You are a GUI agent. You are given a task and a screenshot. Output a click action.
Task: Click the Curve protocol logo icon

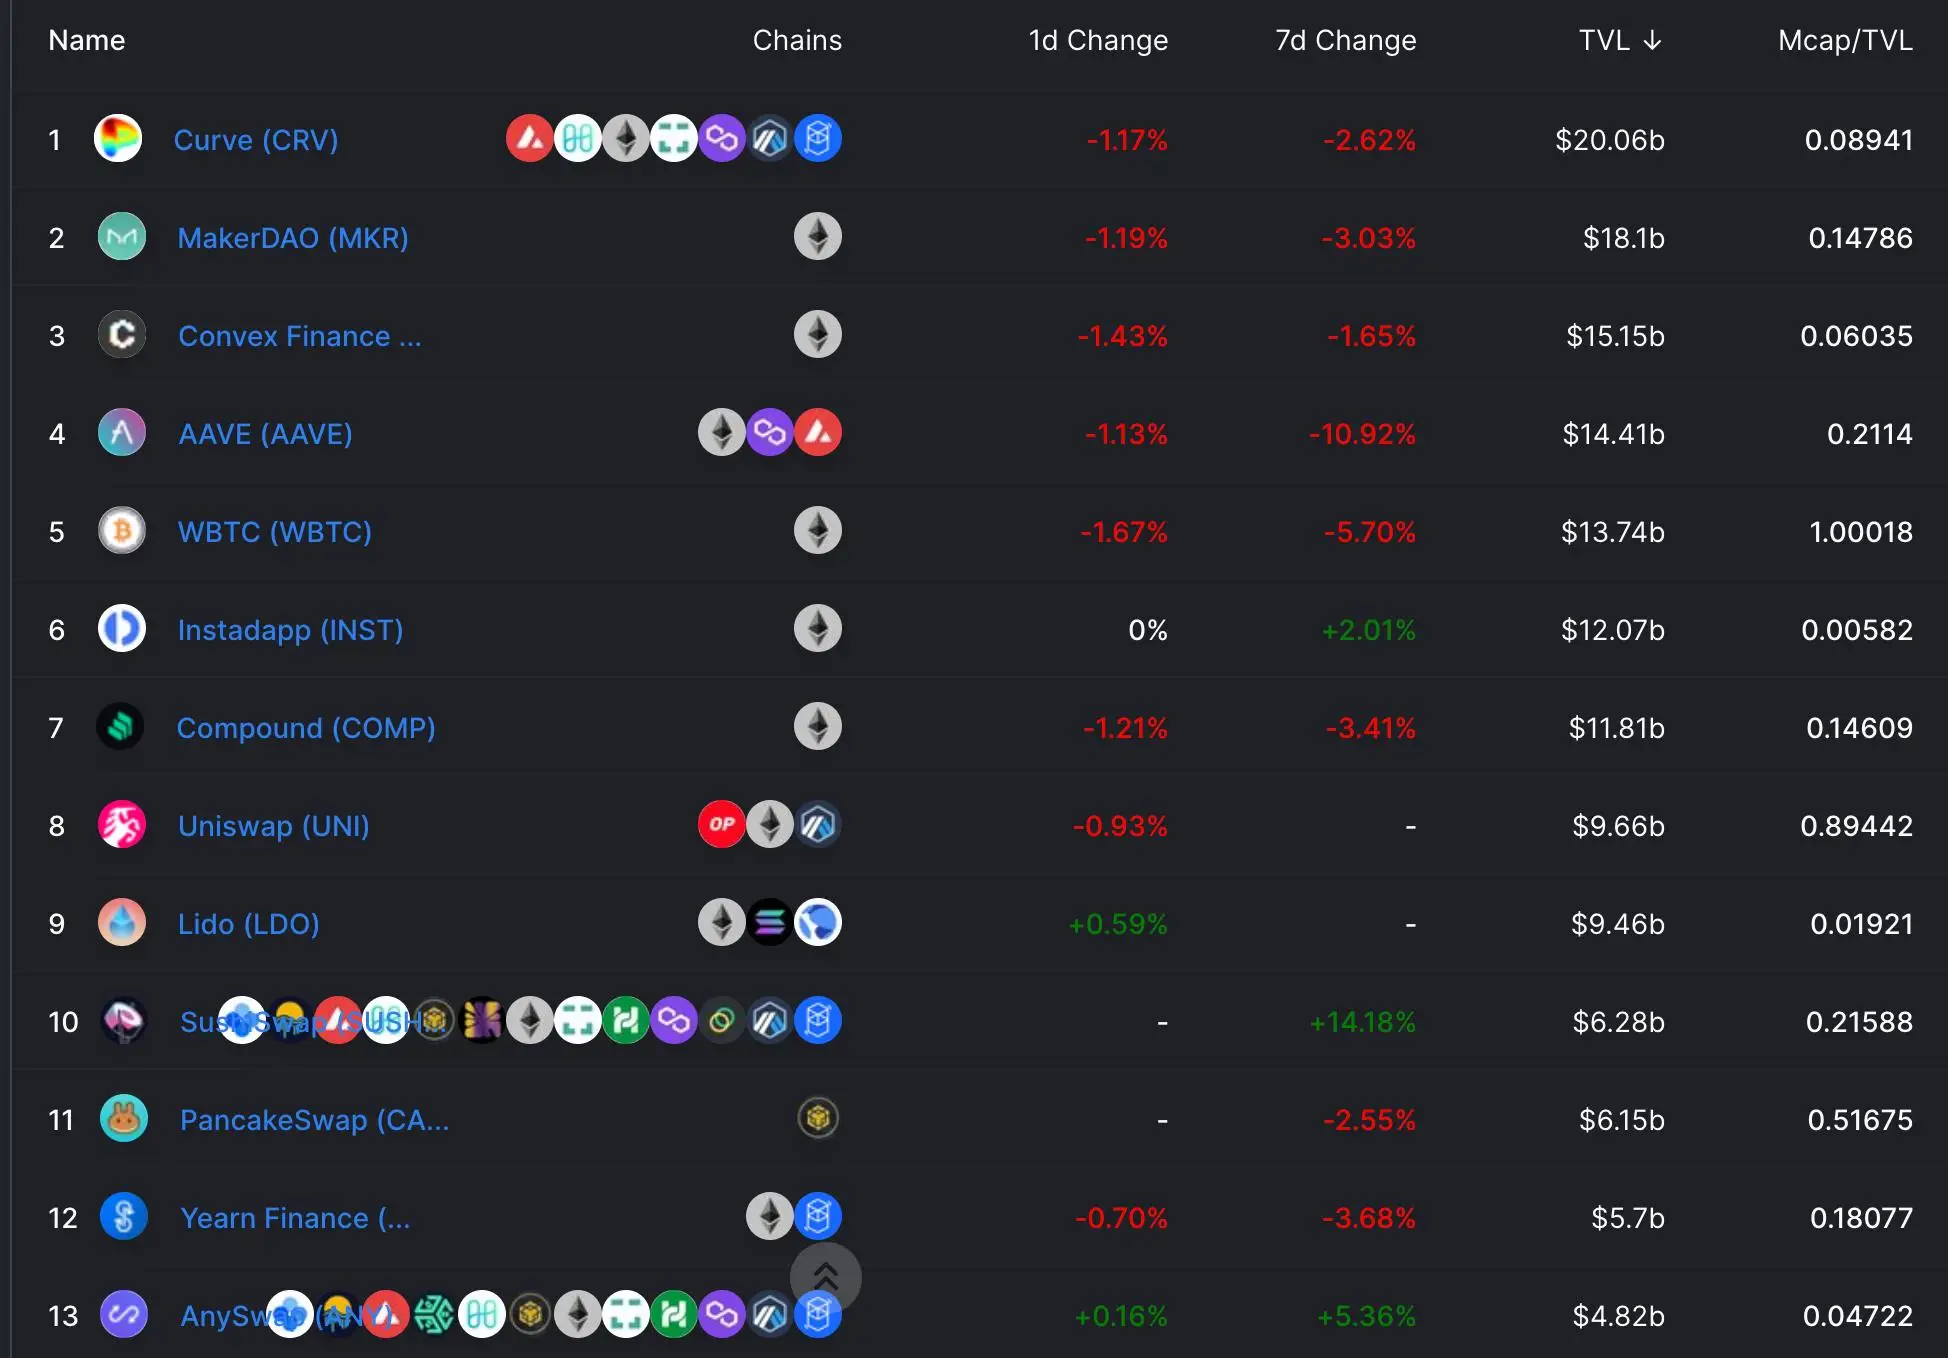coord(118,139)
